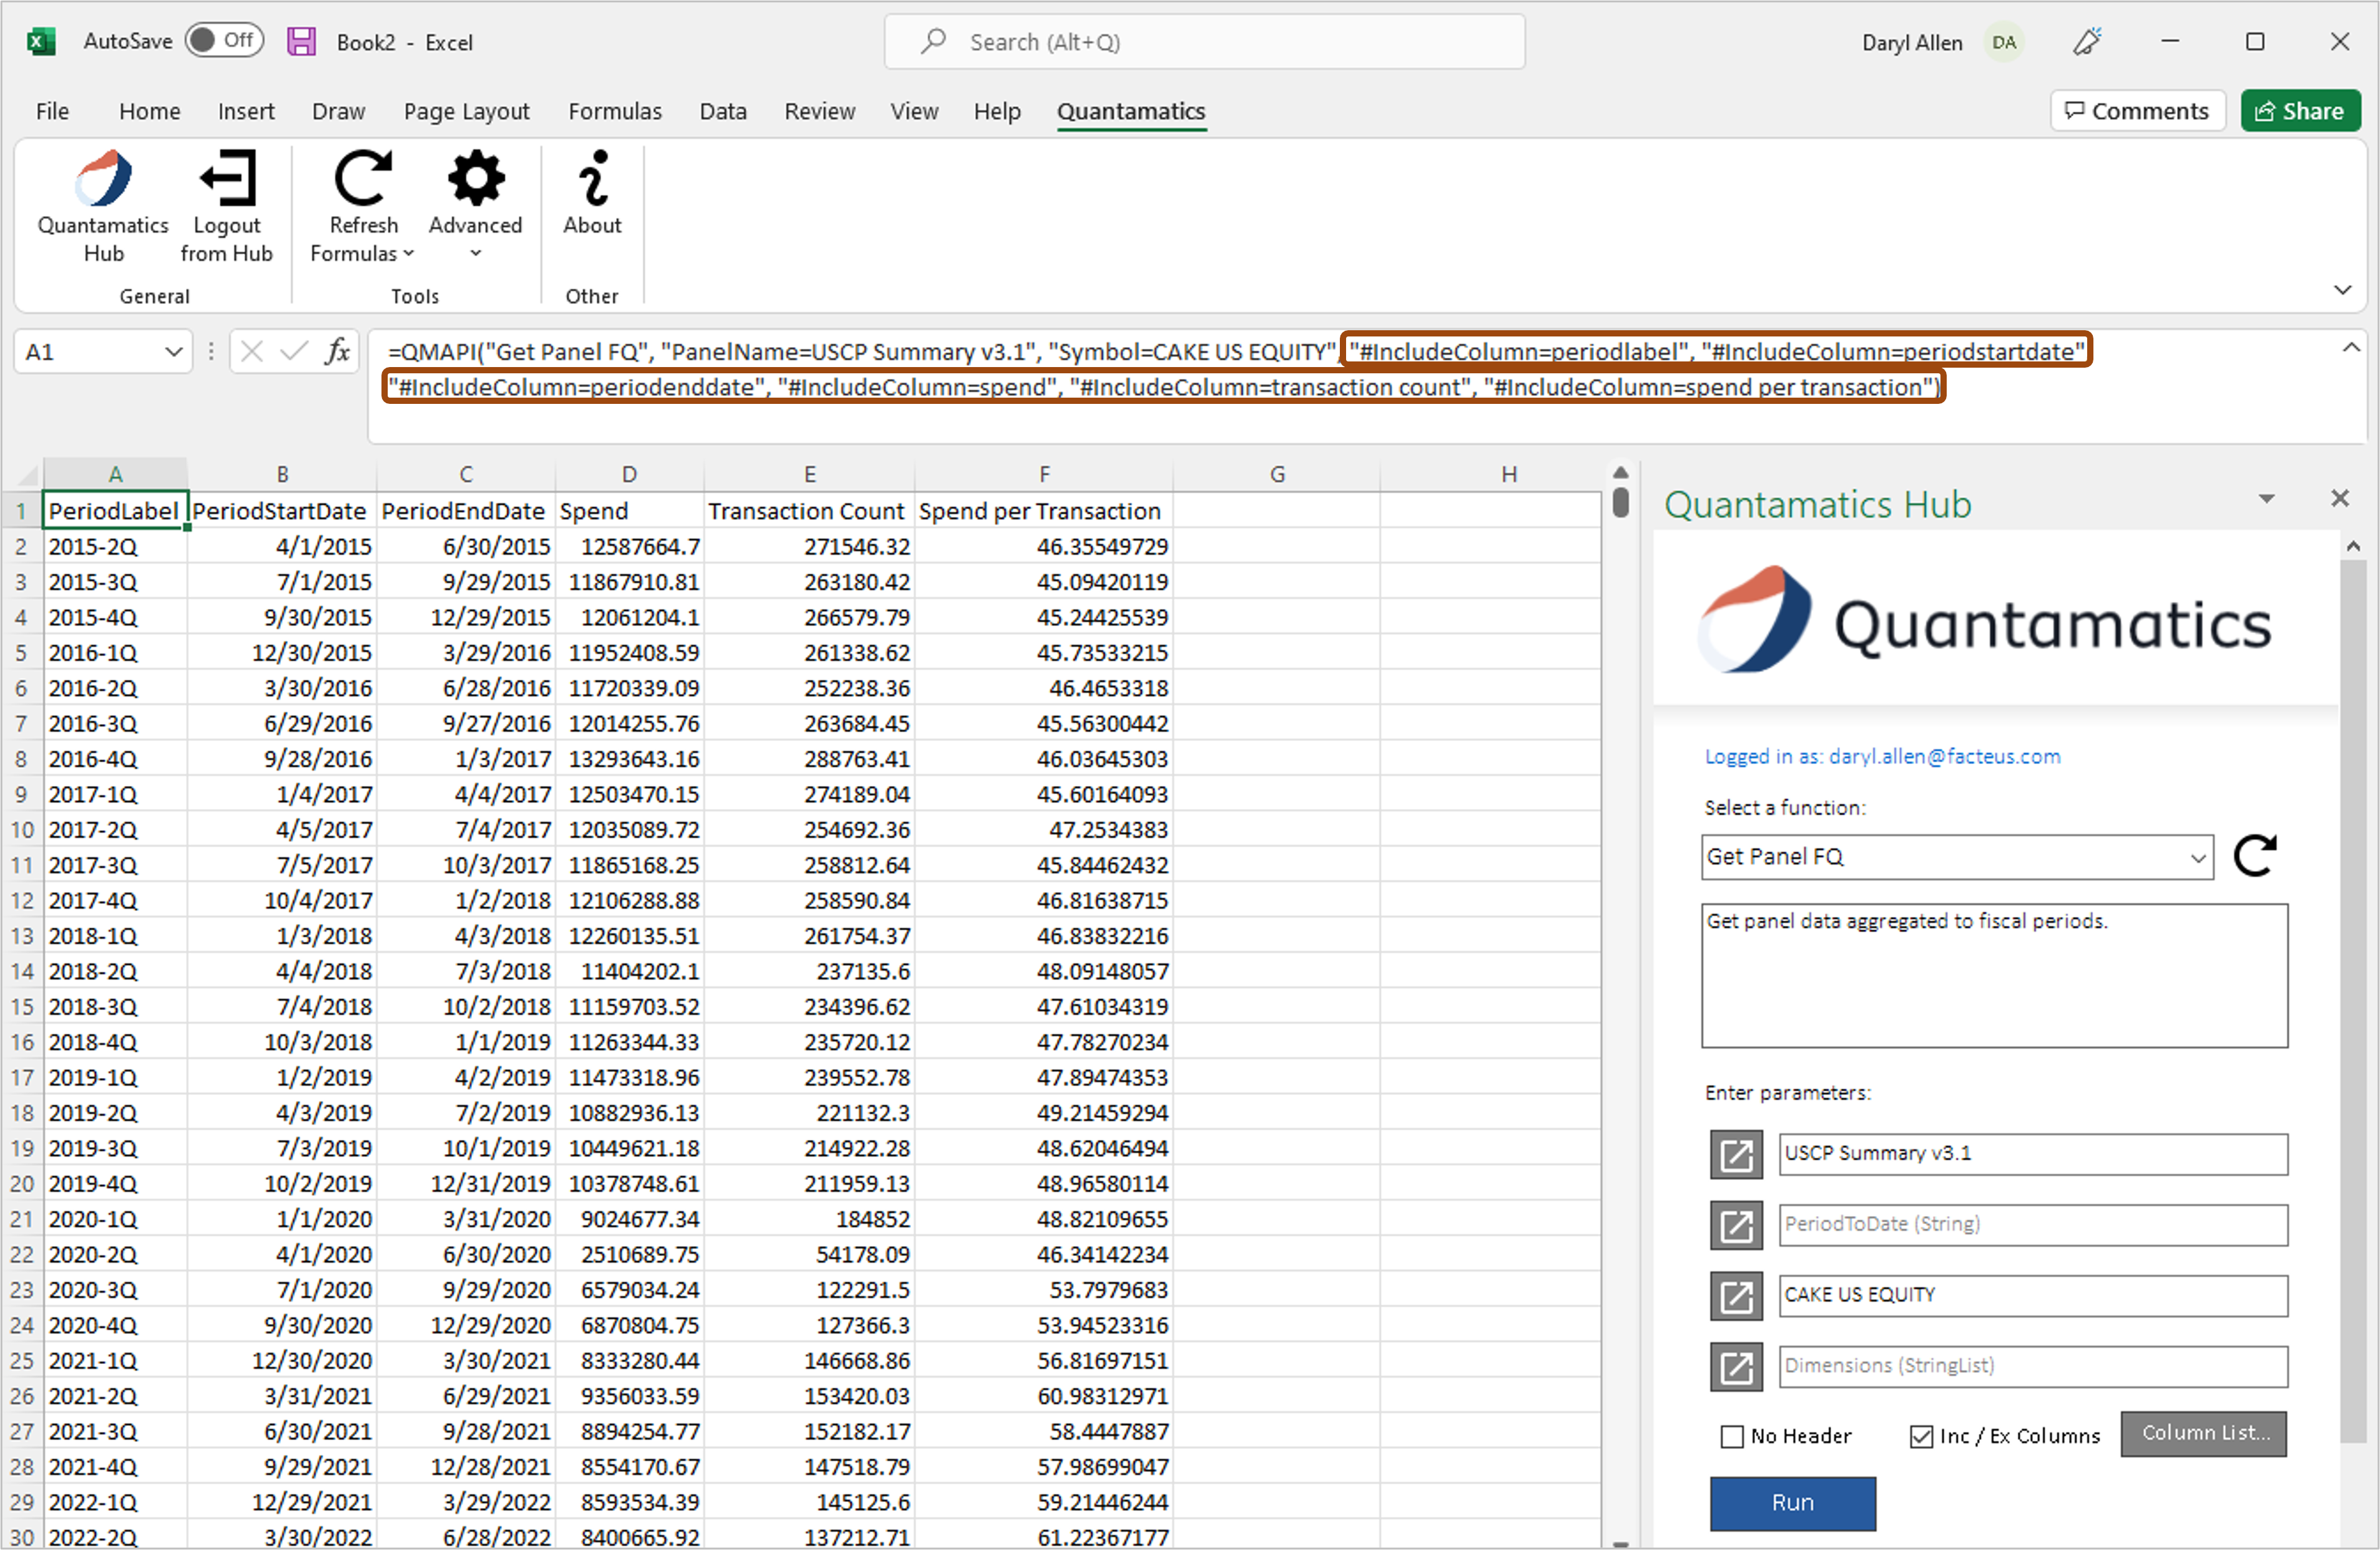Click the Column List button
2380x1550 pixels.
click(x=2203, y=1434)
